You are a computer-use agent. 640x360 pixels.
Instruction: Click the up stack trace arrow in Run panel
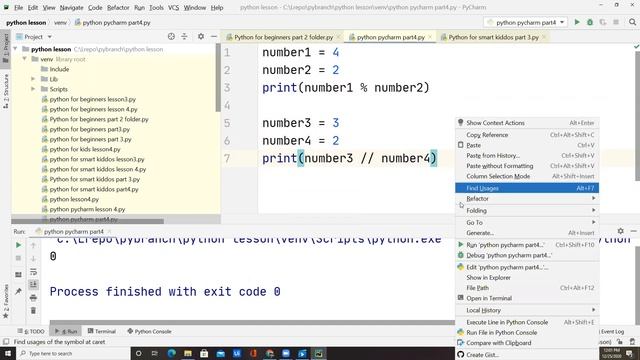pyautogui.click(x=33, y=245)
